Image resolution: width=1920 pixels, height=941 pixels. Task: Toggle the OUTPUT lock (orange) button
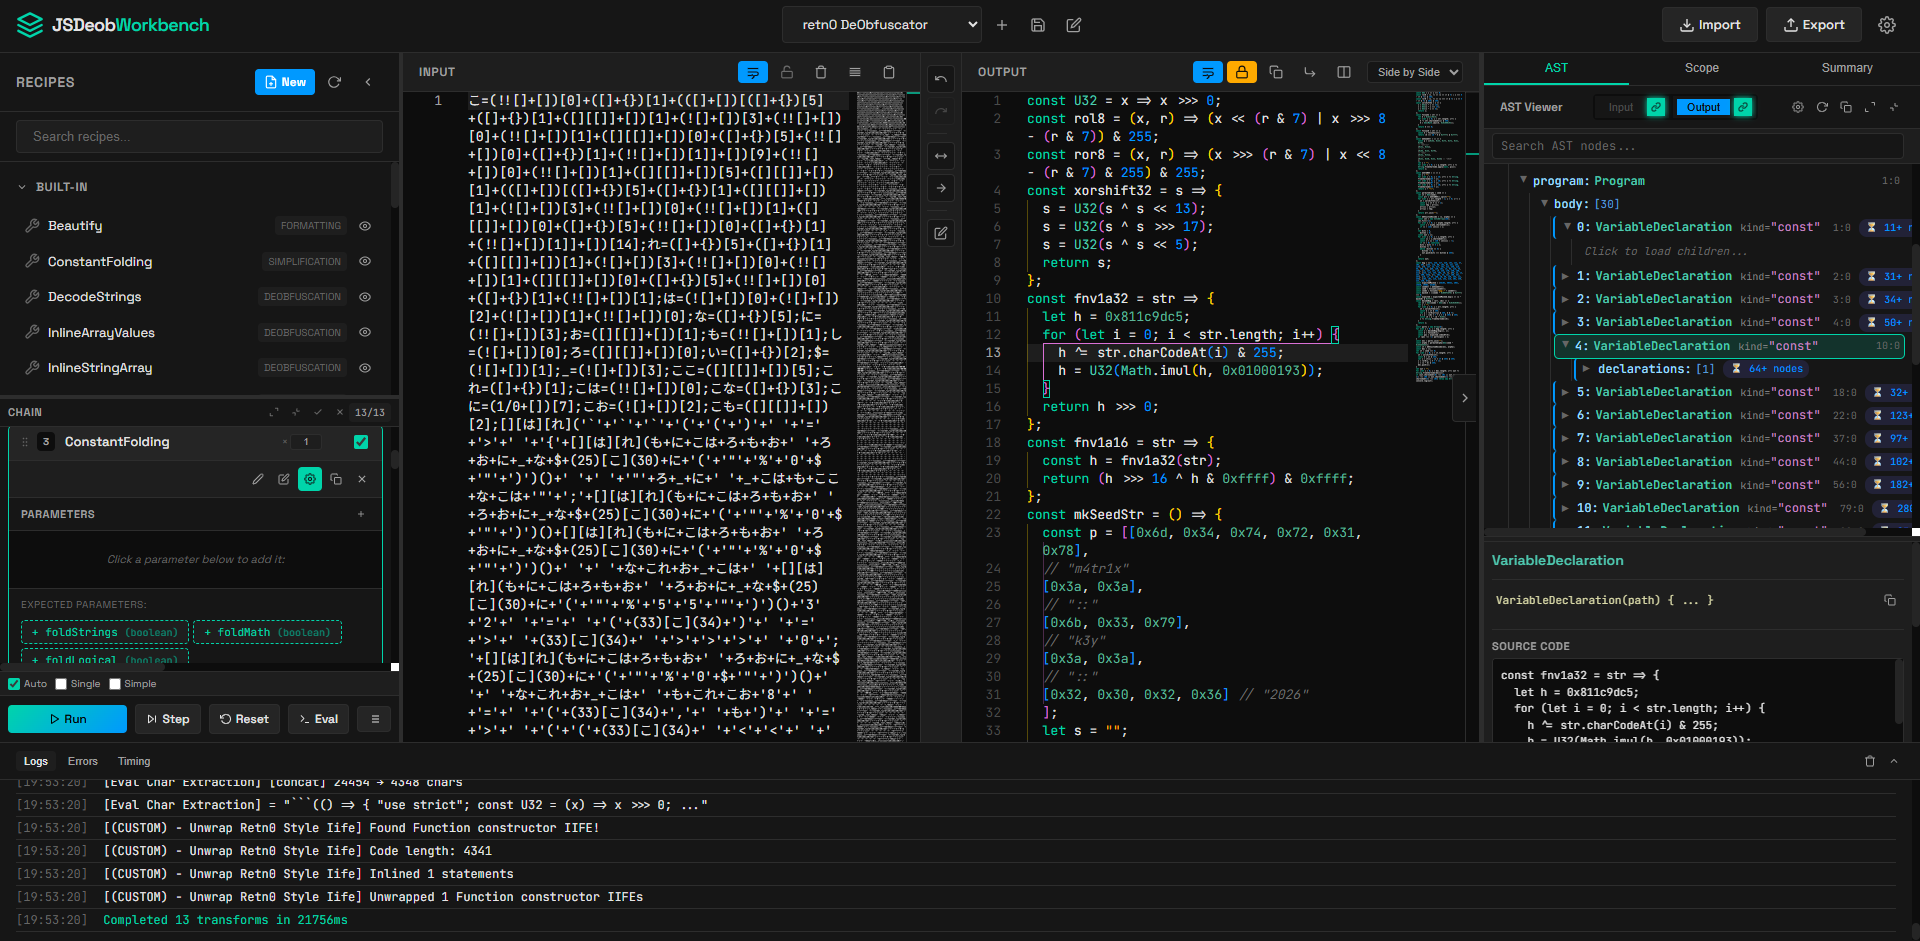pos(1242,72)
